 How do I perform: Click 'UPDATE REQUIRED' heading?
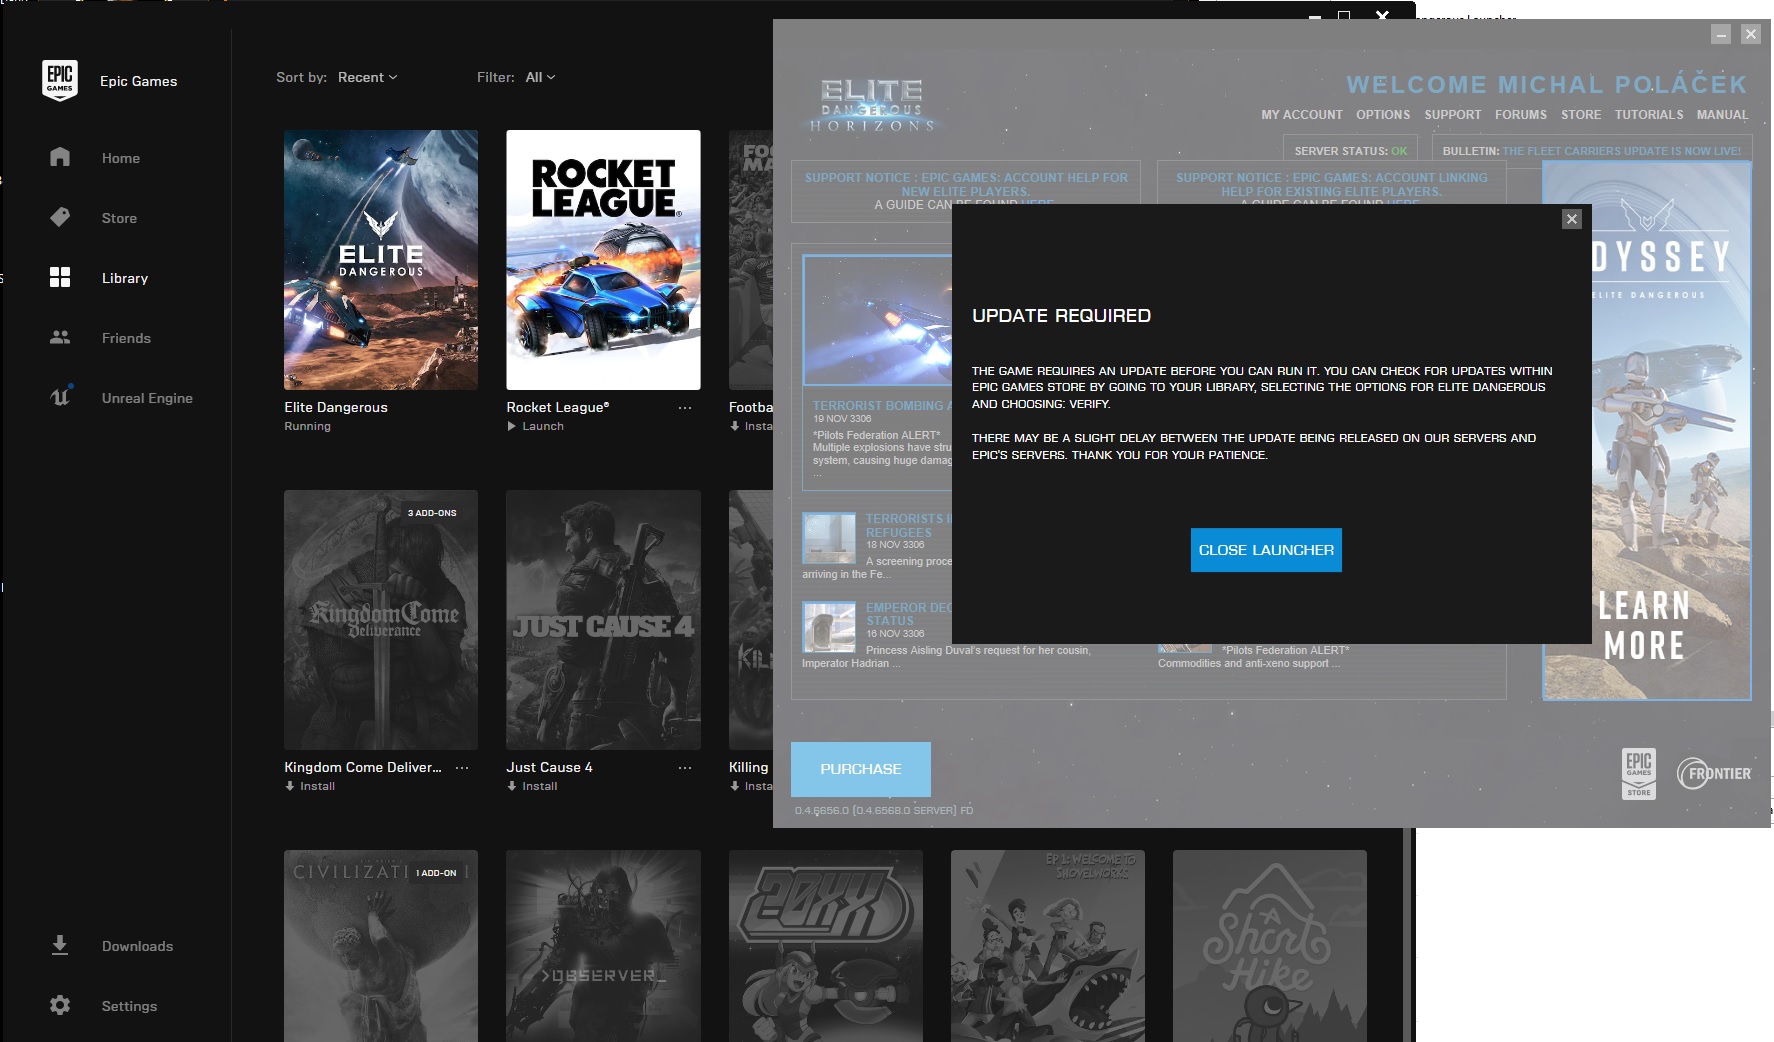tap(1061, 316)
